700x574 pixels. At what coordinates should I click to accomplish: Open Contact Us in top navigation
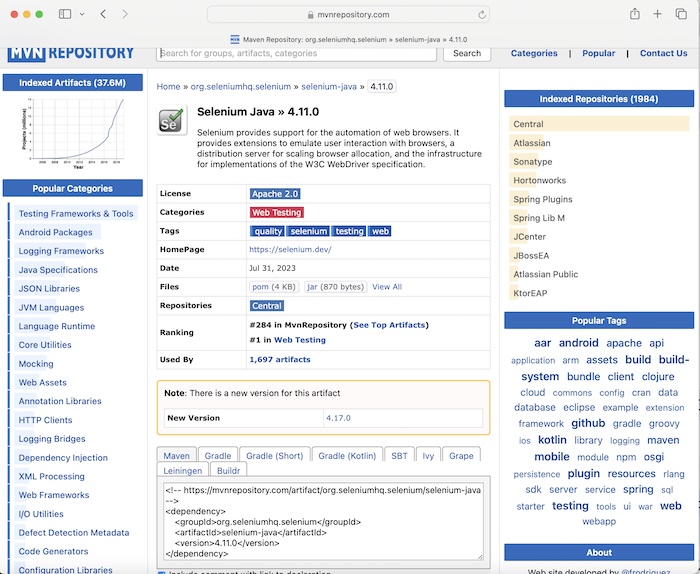click(663, 53)
